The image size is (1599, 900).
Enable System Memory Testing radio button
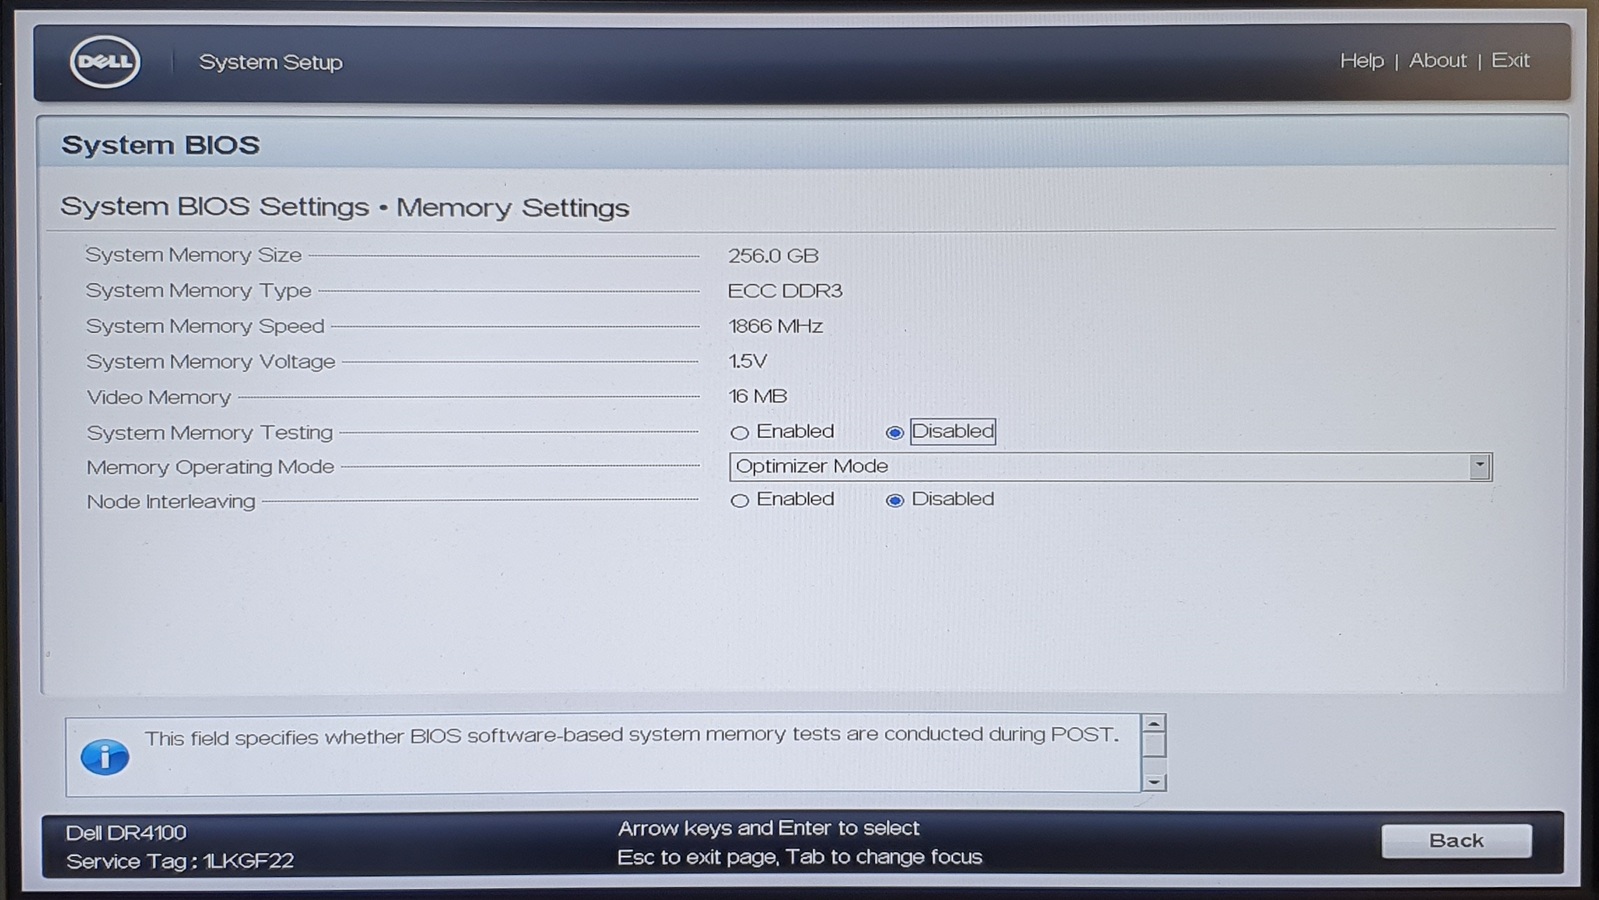coord(739,433)
